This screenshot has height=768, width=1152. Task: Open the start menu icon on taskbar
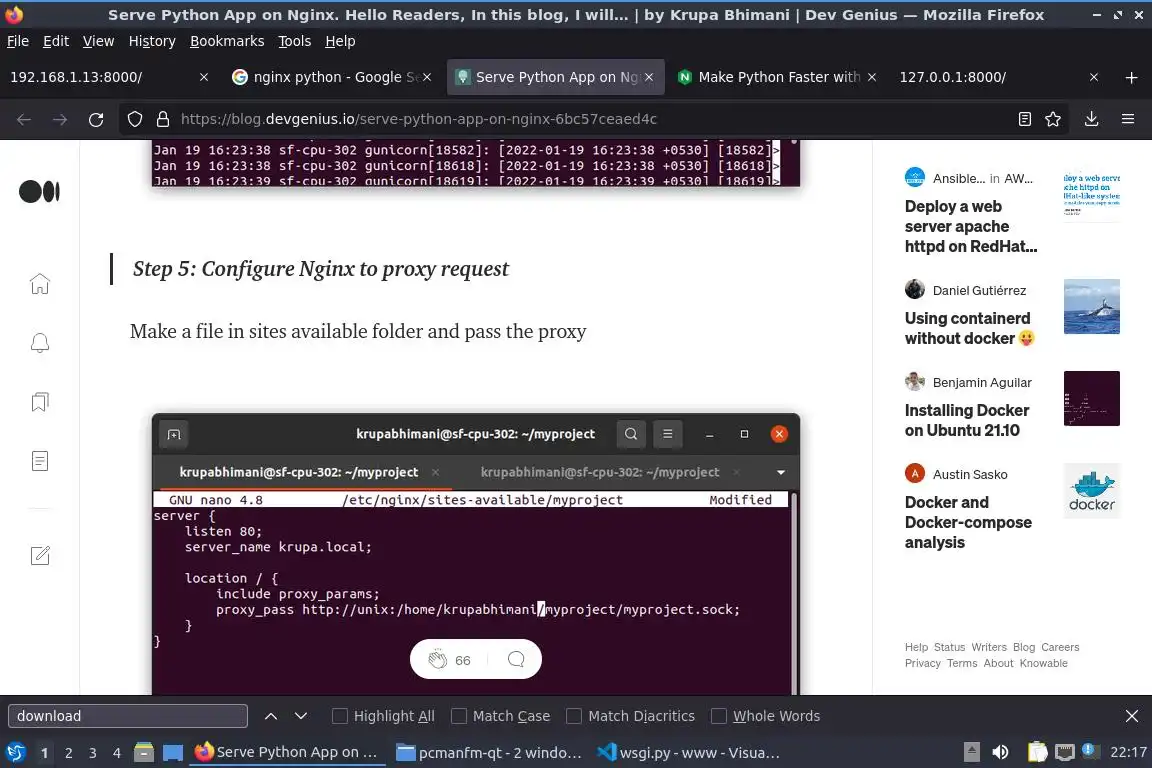pos(16,752)
